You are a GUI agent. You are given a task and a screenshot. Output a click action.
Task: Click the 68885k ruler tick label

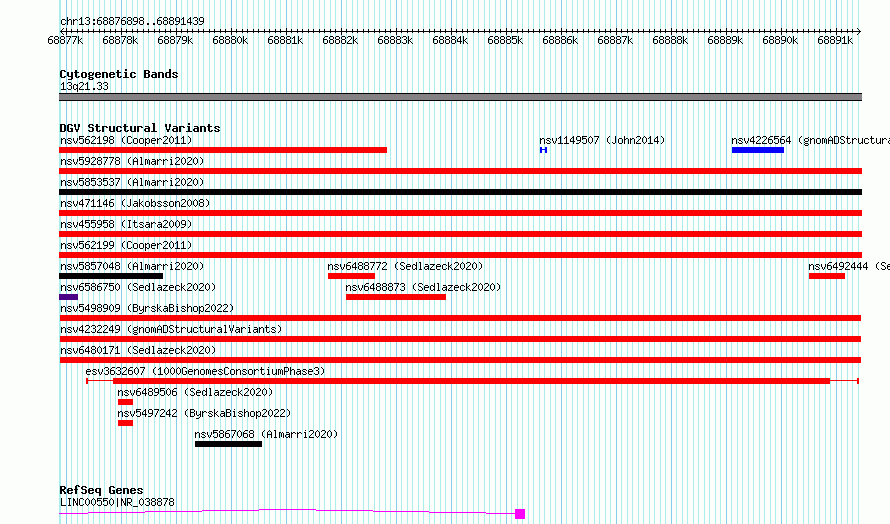coord(505,40)
